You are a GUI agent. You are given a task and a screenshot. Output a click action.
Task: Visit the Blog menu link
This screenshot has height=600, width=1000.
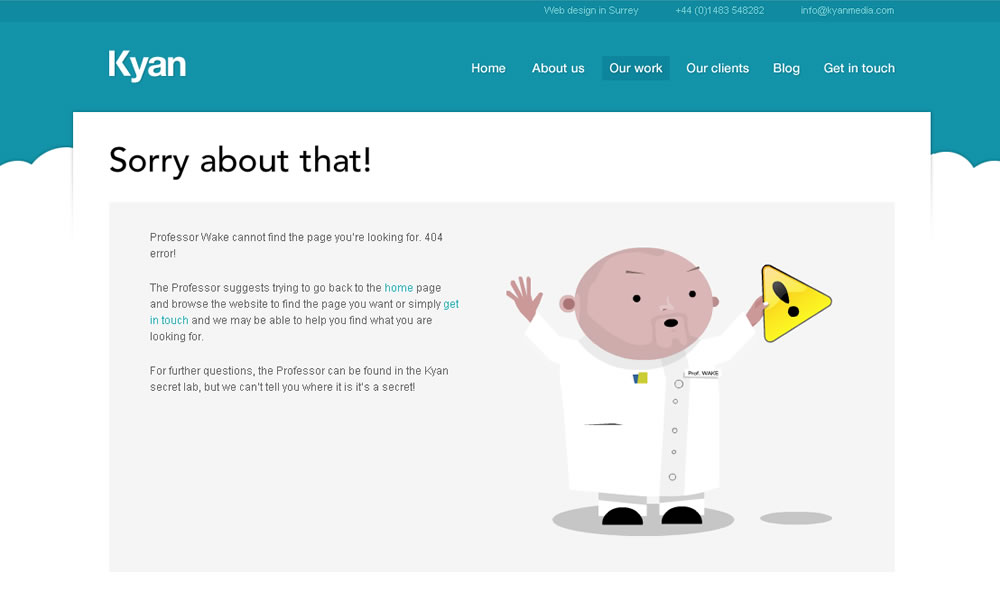pyautogui.click(x=786, y=68)
